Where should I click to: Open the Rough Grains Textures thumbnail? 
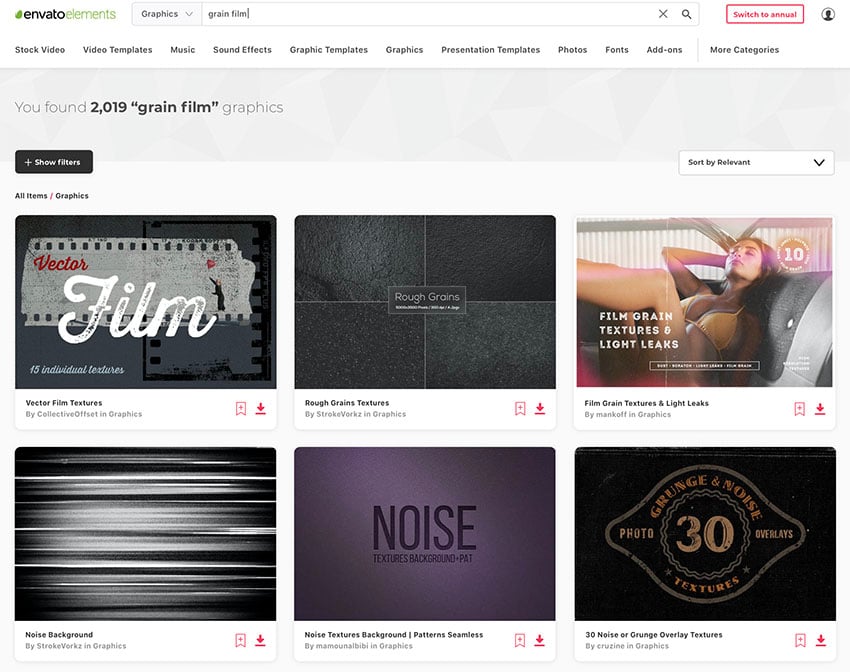tap(425, 300)
